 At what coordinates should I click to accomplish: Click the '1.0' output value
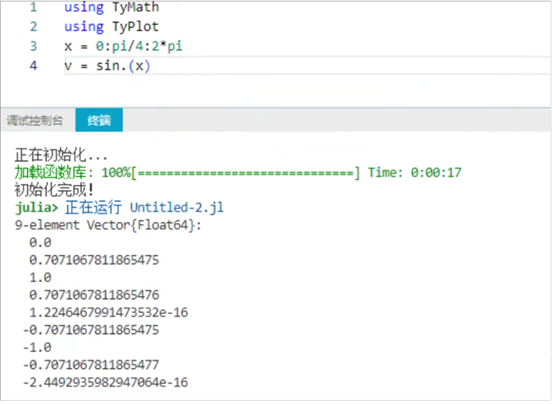40,277
